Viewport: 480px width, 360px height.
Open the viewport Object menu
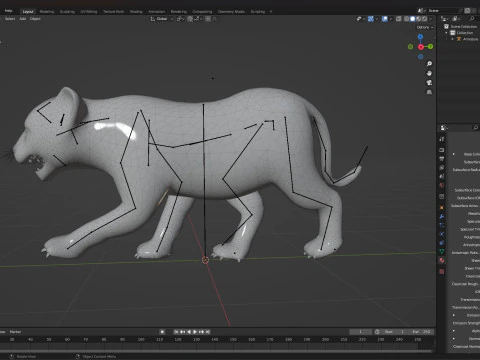coord(35,19)
